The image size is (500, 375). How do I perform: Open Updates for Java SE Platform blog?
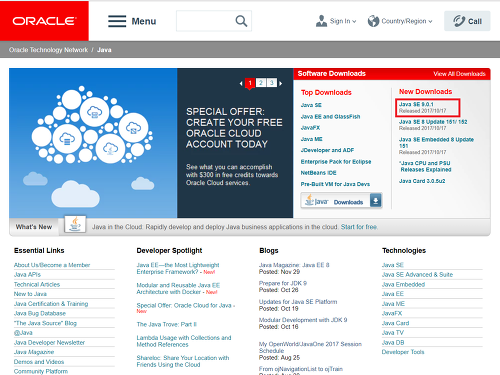click(x=298, y=302)
